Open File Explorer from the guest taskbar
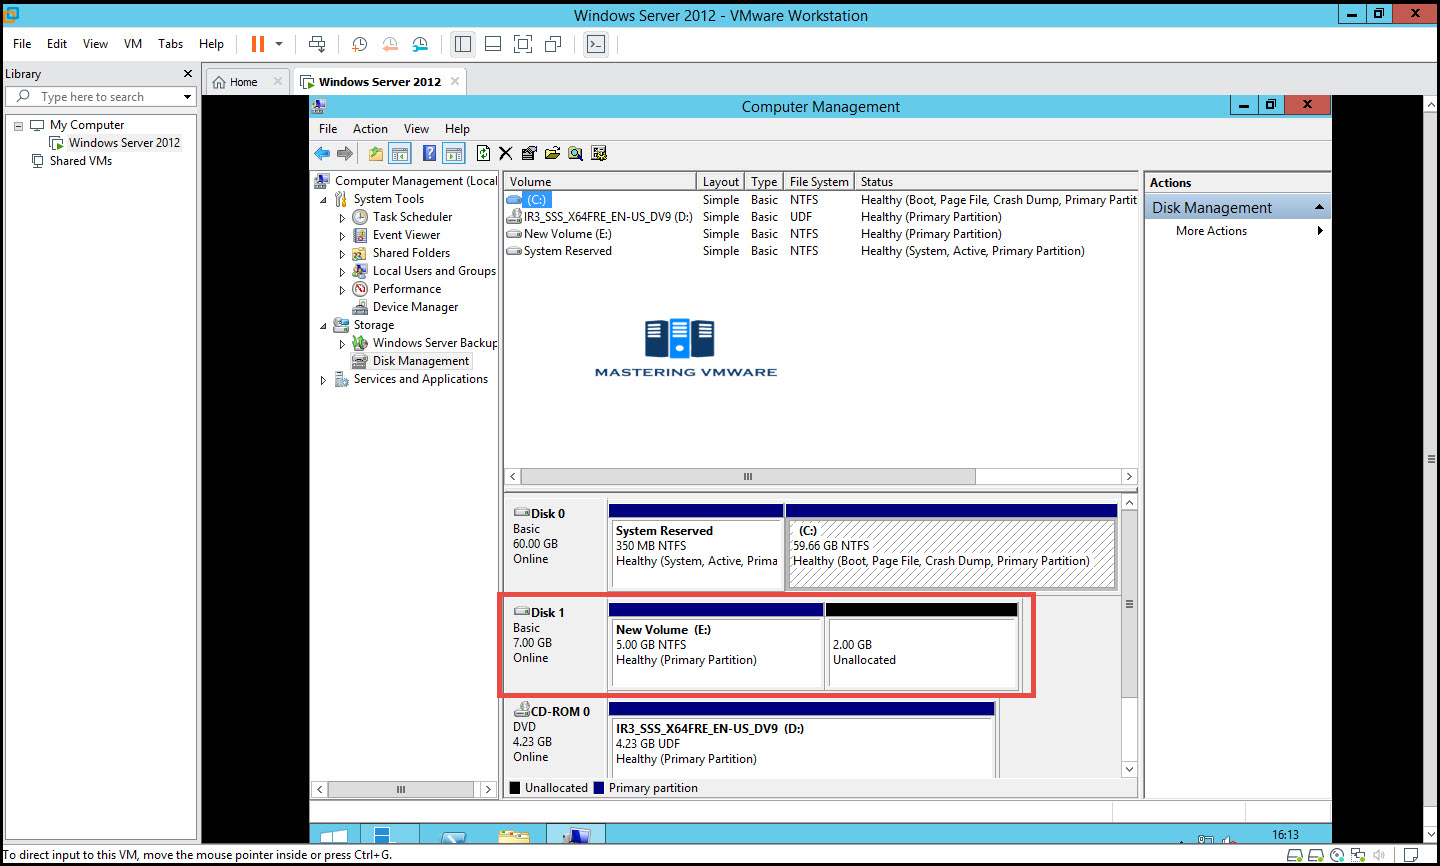 [x=514, y=836]
